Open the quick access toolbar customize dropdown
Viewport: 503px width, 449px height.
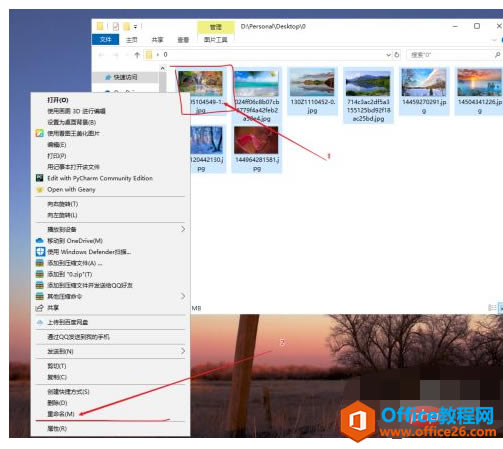[135, 26]
